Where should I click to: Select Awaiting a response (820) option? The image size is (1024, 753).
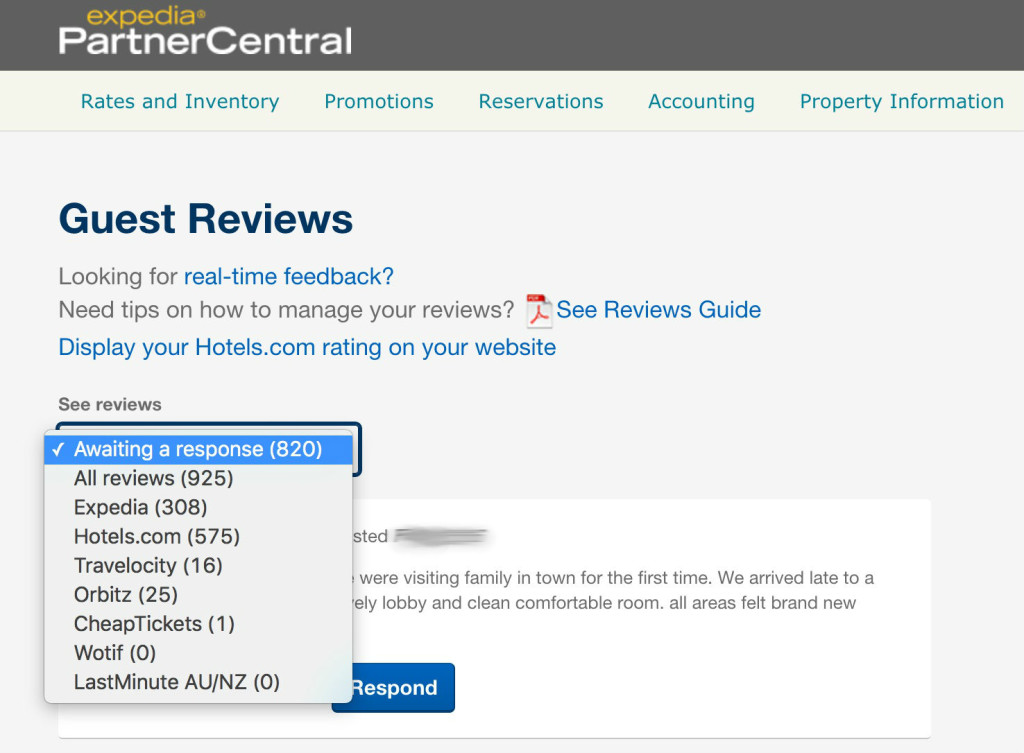point(199,449)
